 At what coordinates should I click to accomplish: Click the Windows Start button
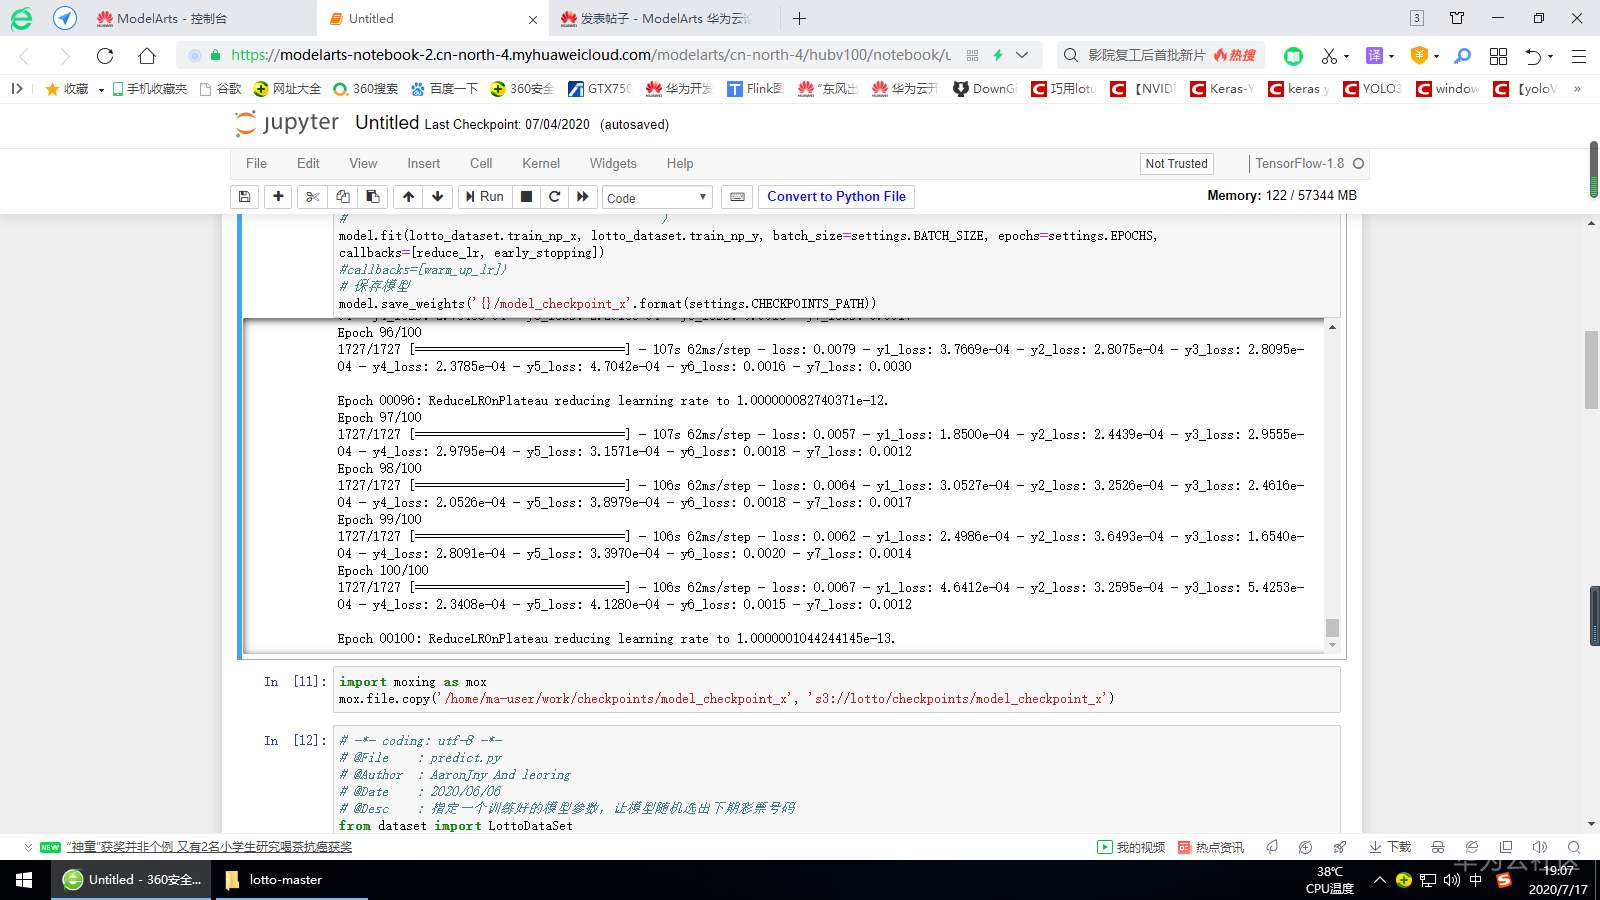[24, 880]
